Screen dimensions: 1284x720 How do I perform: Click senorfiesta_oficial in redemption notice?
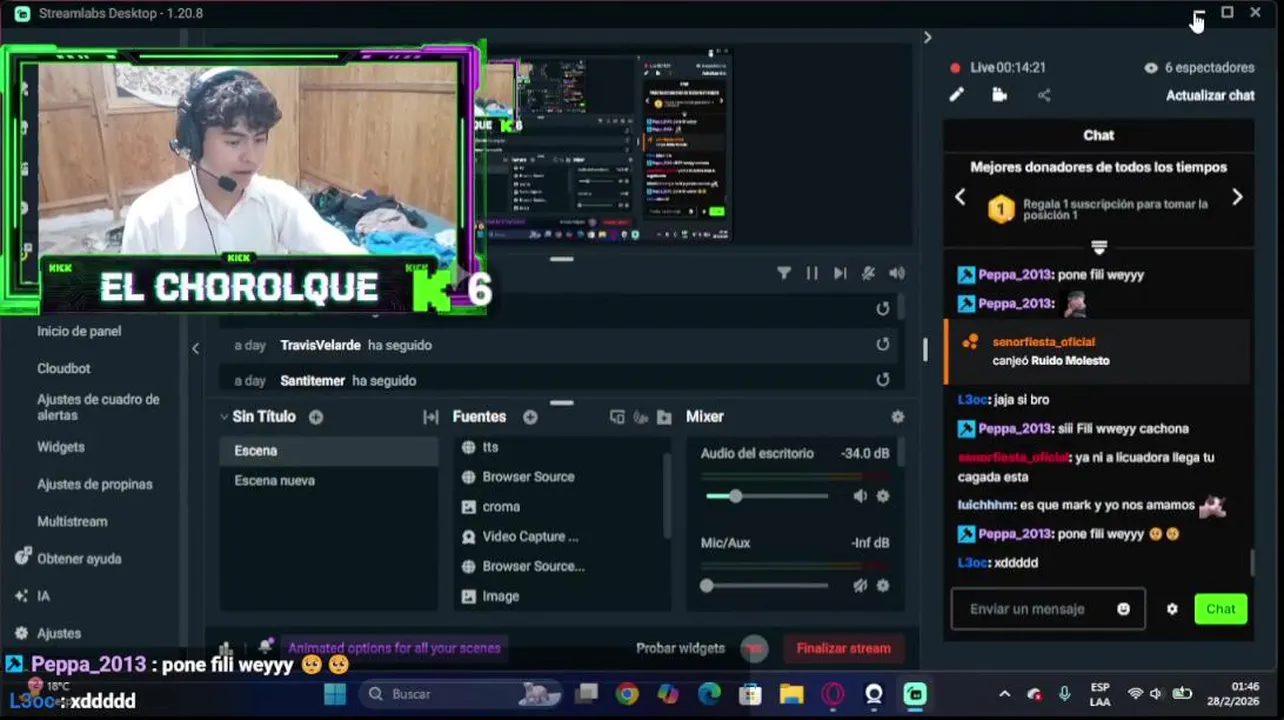point(1043,342)
